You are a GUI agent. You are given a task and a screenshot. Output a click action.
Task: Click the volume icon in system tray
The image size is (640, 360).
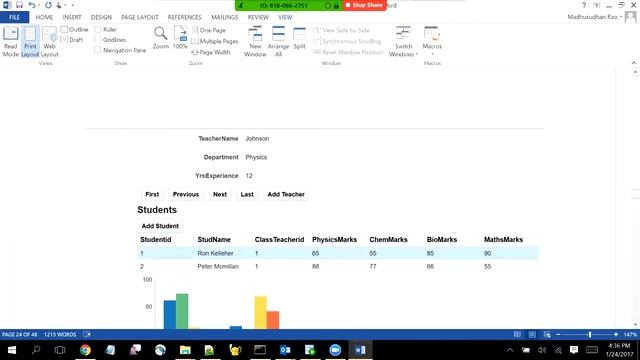coord(542,350)
